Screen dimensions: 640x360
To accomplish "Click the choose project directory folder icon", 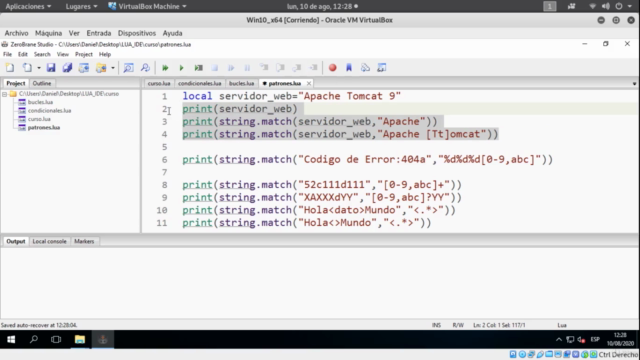I will 101,68.
